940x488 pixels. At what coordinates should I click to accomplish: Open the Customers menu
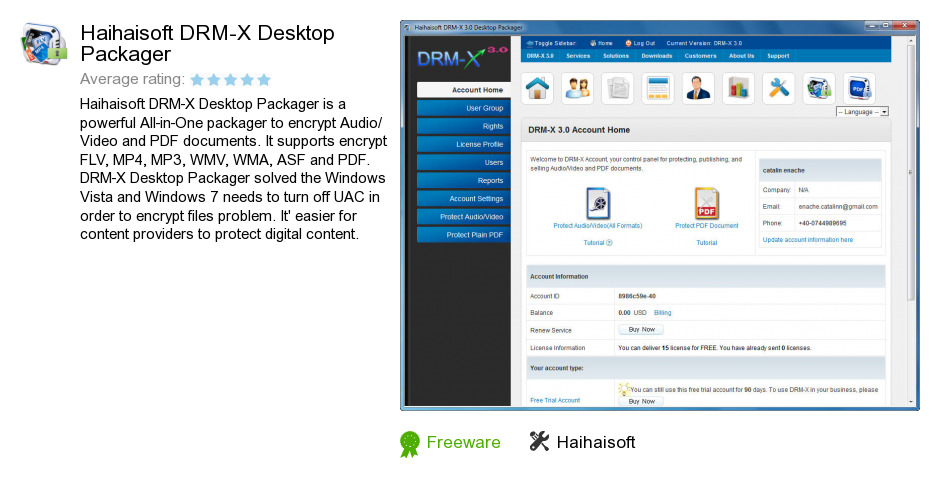click(x=700, y=56)
